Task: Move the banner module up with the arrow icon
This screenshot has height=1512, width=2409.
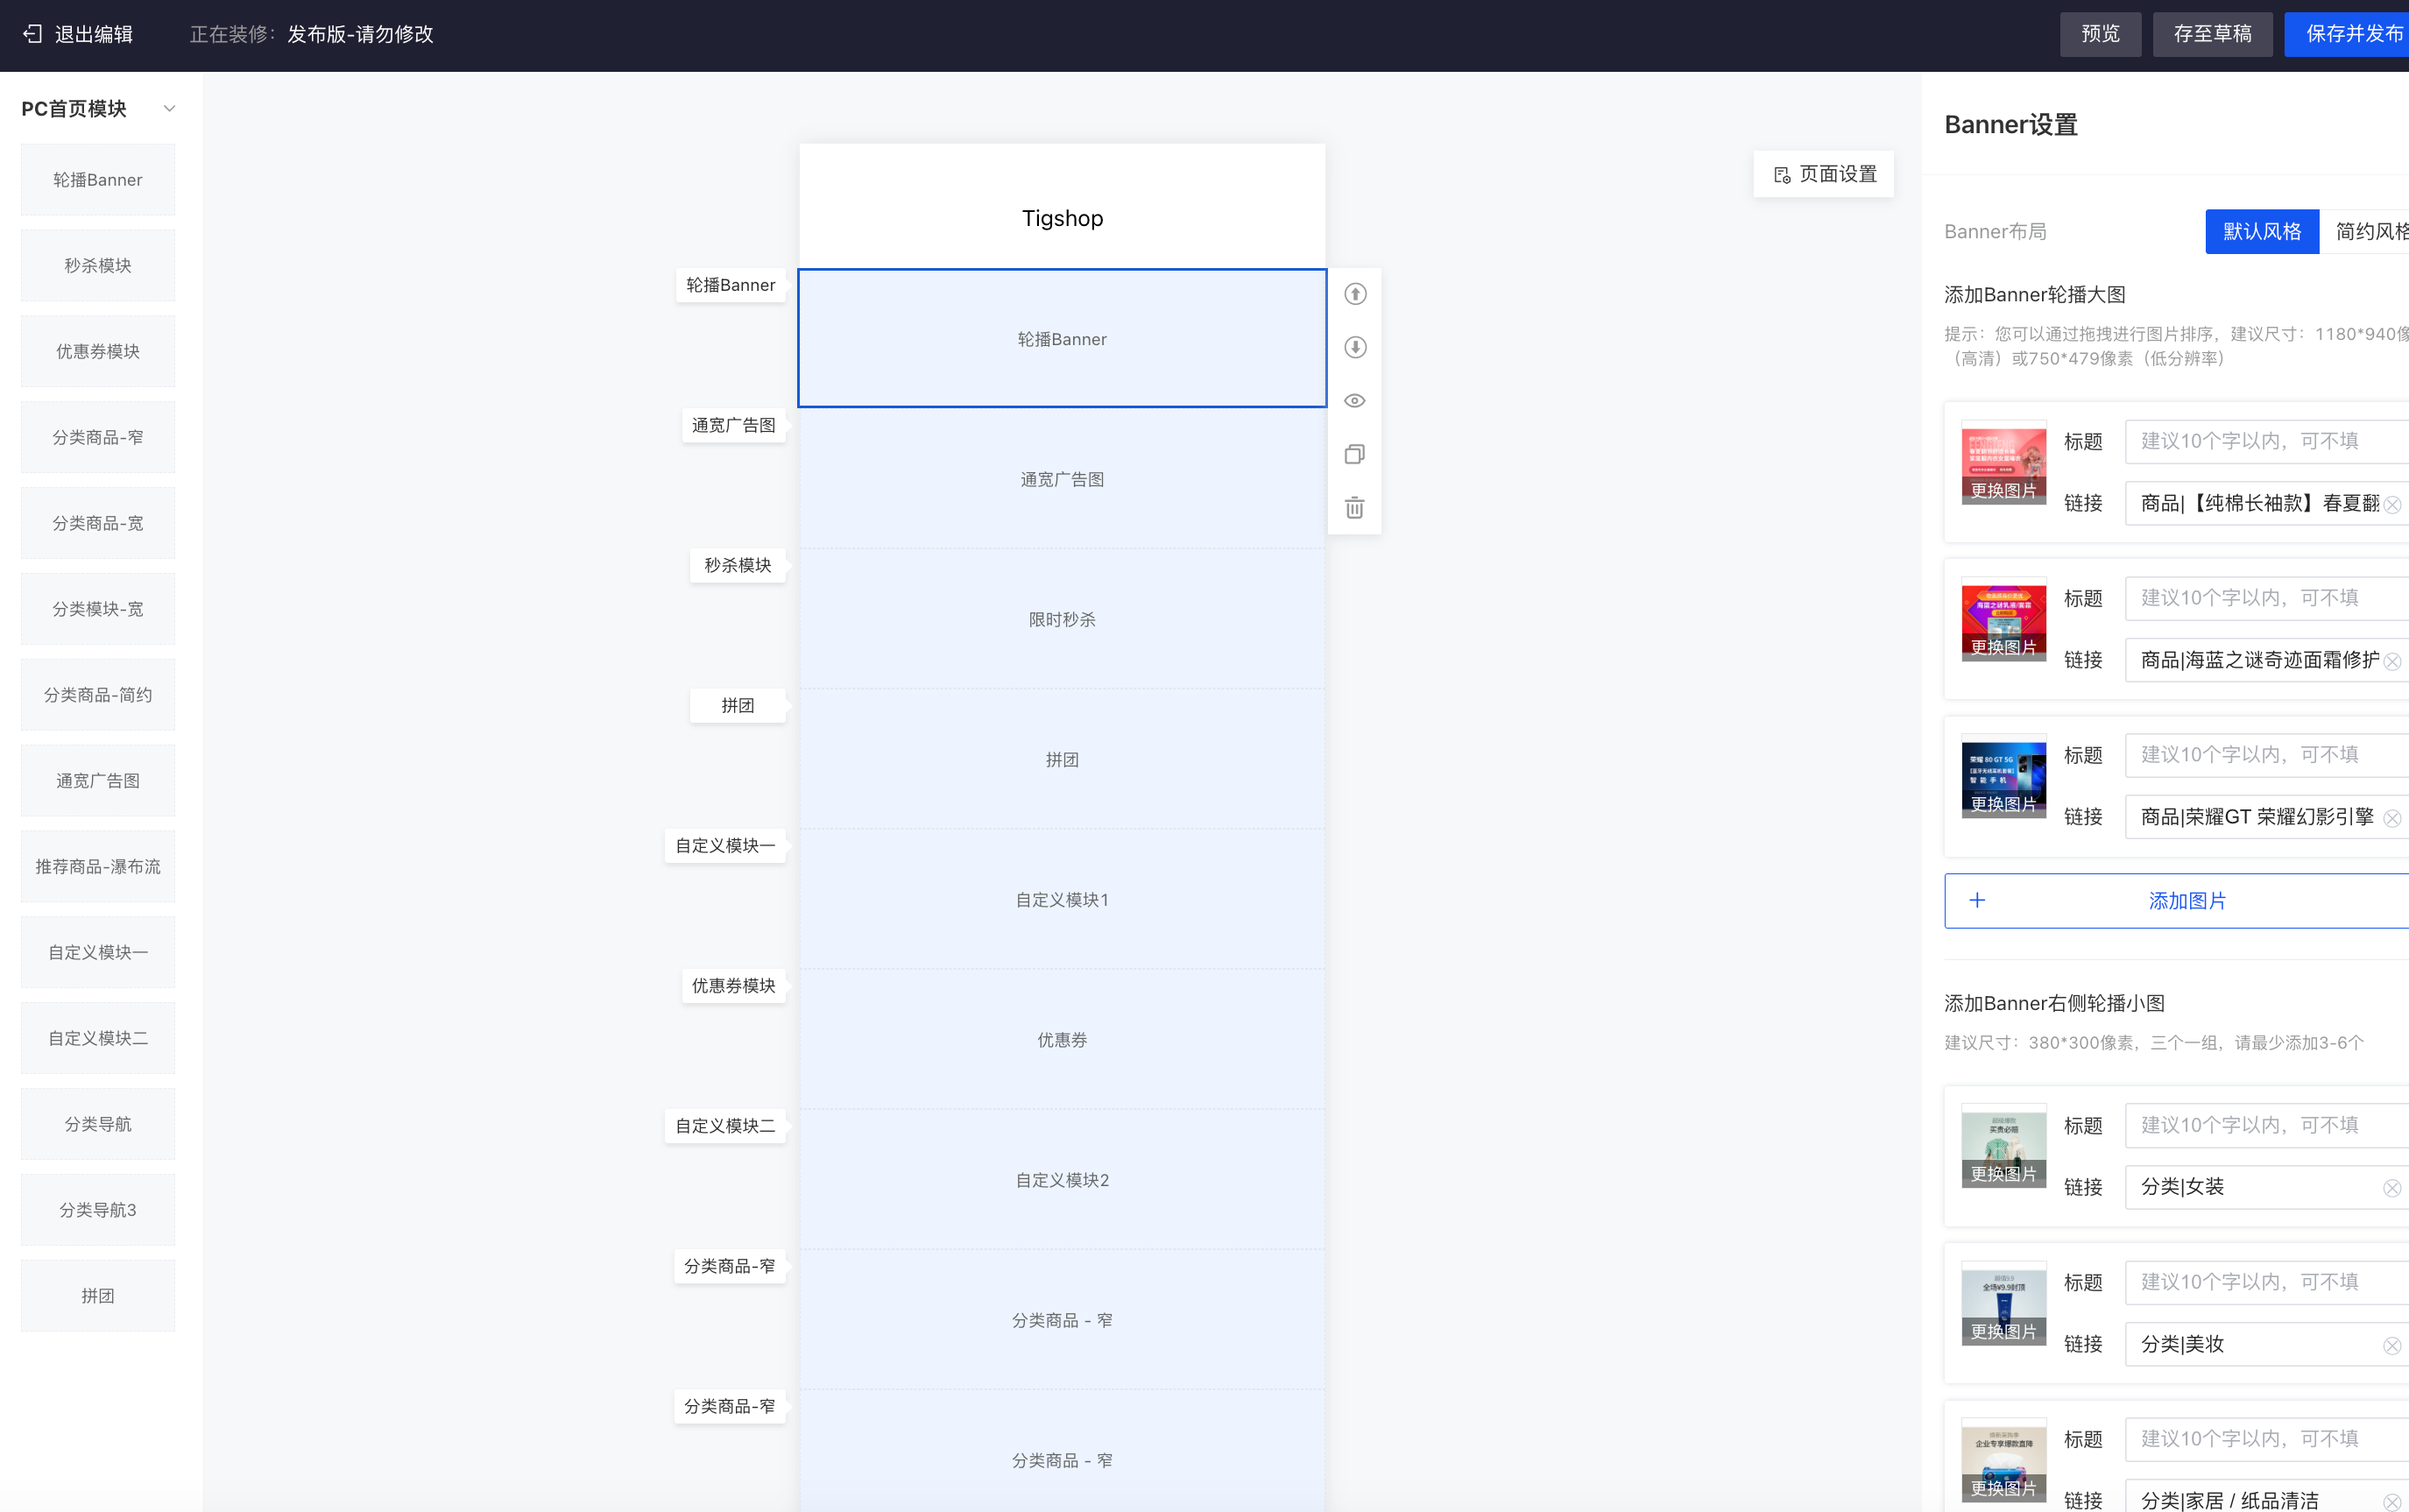Action: [1354, 294]
